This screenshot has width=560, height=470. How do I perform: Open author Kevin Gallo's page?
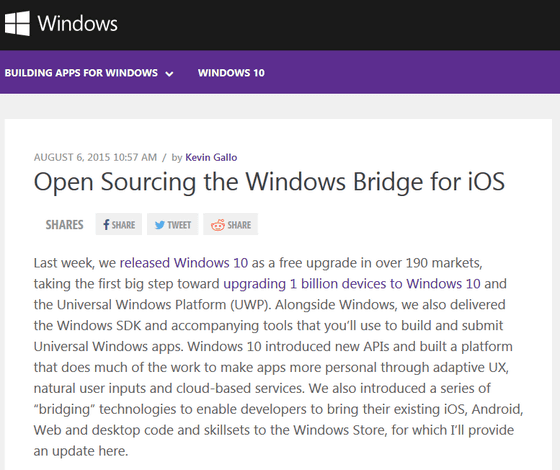(x=211, y=158)
